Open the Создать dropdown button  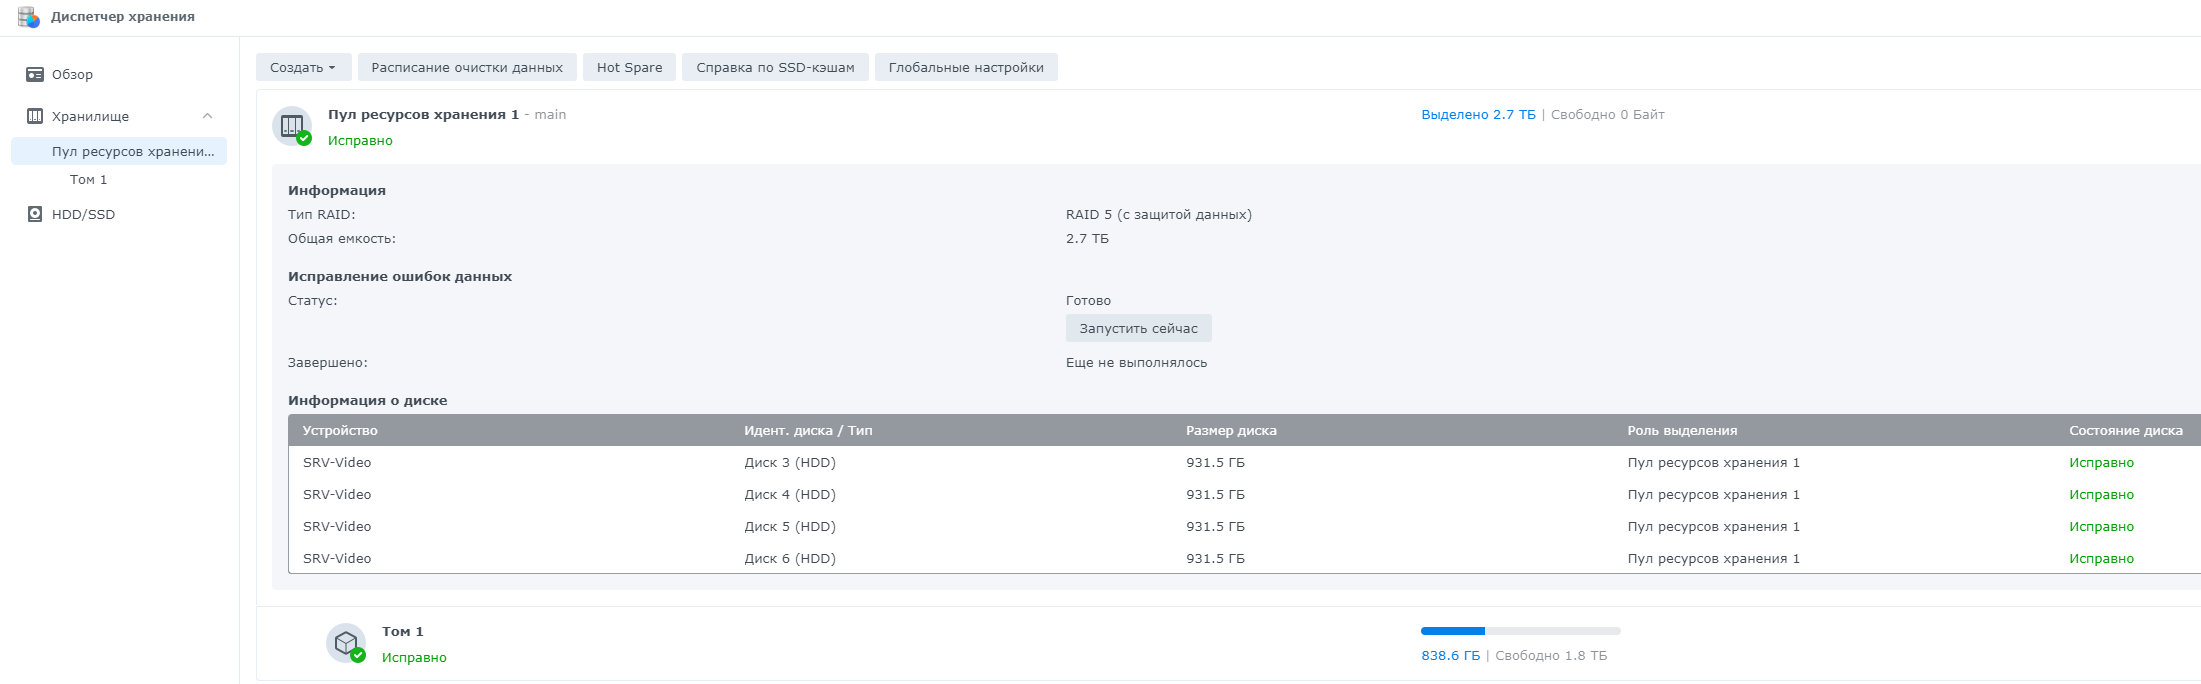click(x=304, y=67)
